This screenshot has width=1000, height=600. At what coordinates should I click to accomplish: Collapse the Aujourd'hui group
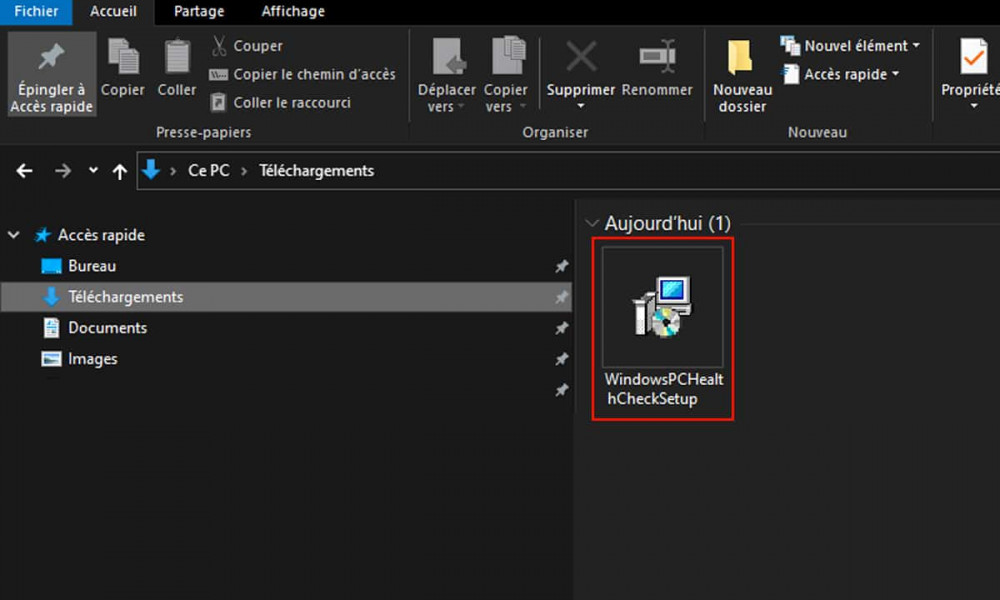592,223
